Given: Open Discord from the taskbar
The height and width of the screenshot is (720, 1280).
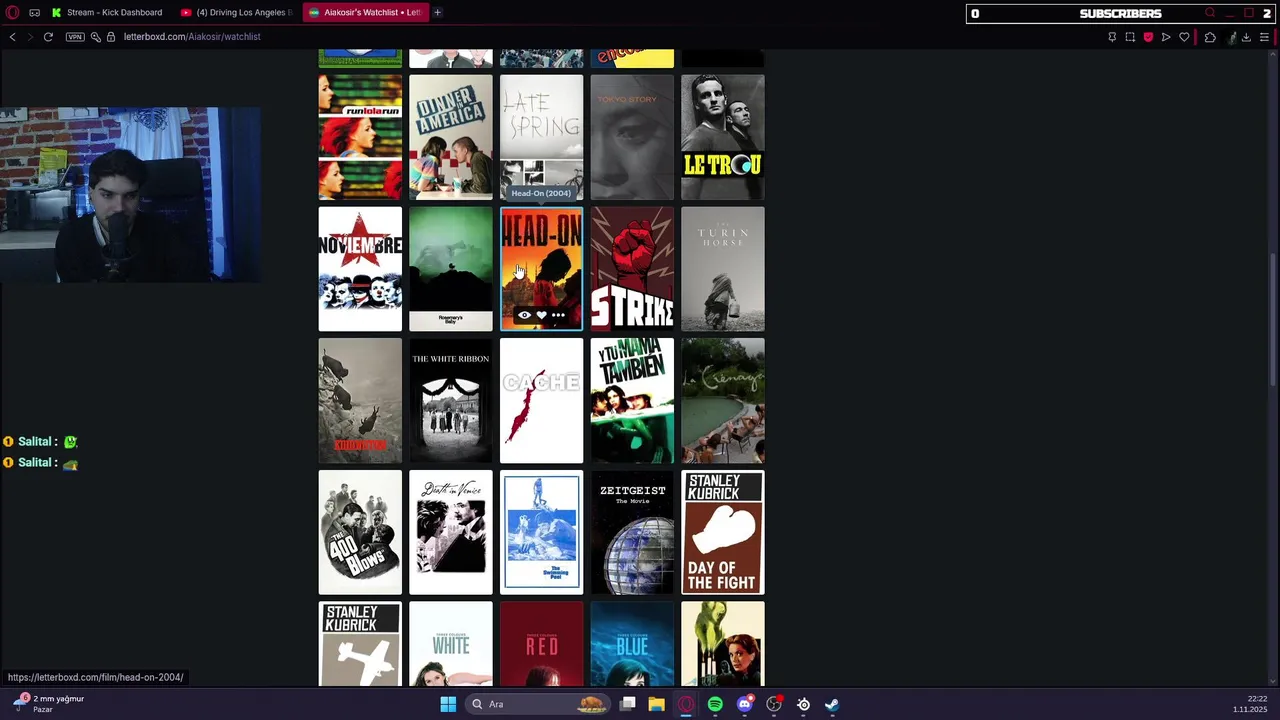Looking at the screenshot, I should (x=745, y=704).
